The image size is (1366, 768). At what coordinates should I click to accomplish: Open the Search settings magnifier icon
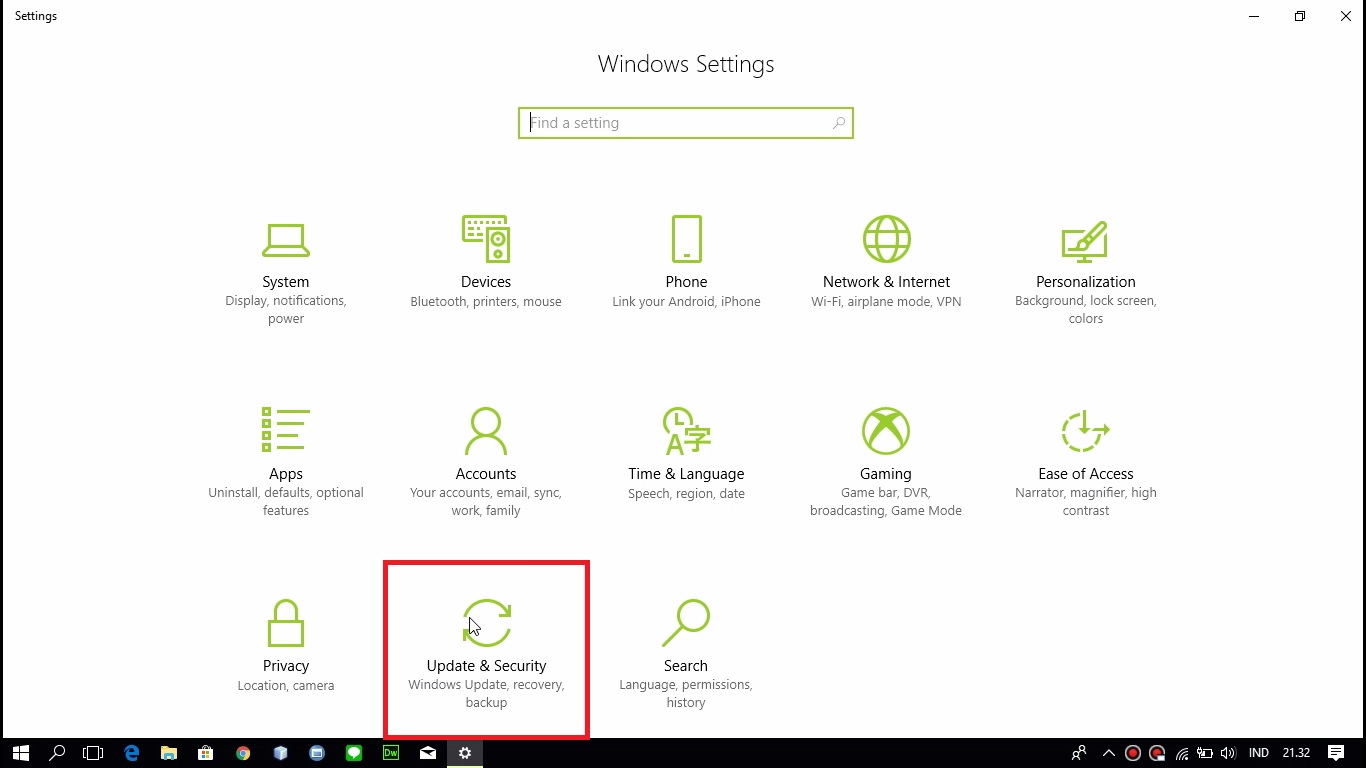pyautogui.click(x=686, y=623)
